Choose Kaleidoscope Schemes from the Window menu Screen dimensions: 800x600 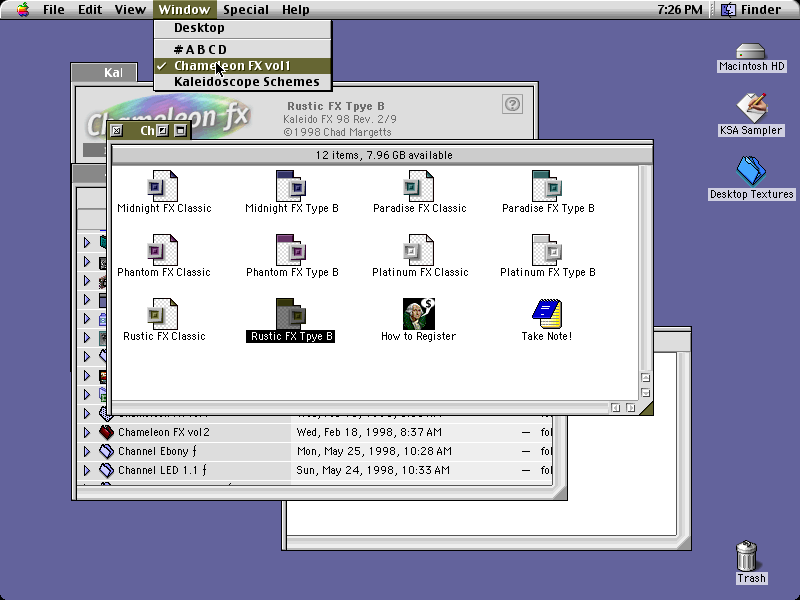(243, 82)
